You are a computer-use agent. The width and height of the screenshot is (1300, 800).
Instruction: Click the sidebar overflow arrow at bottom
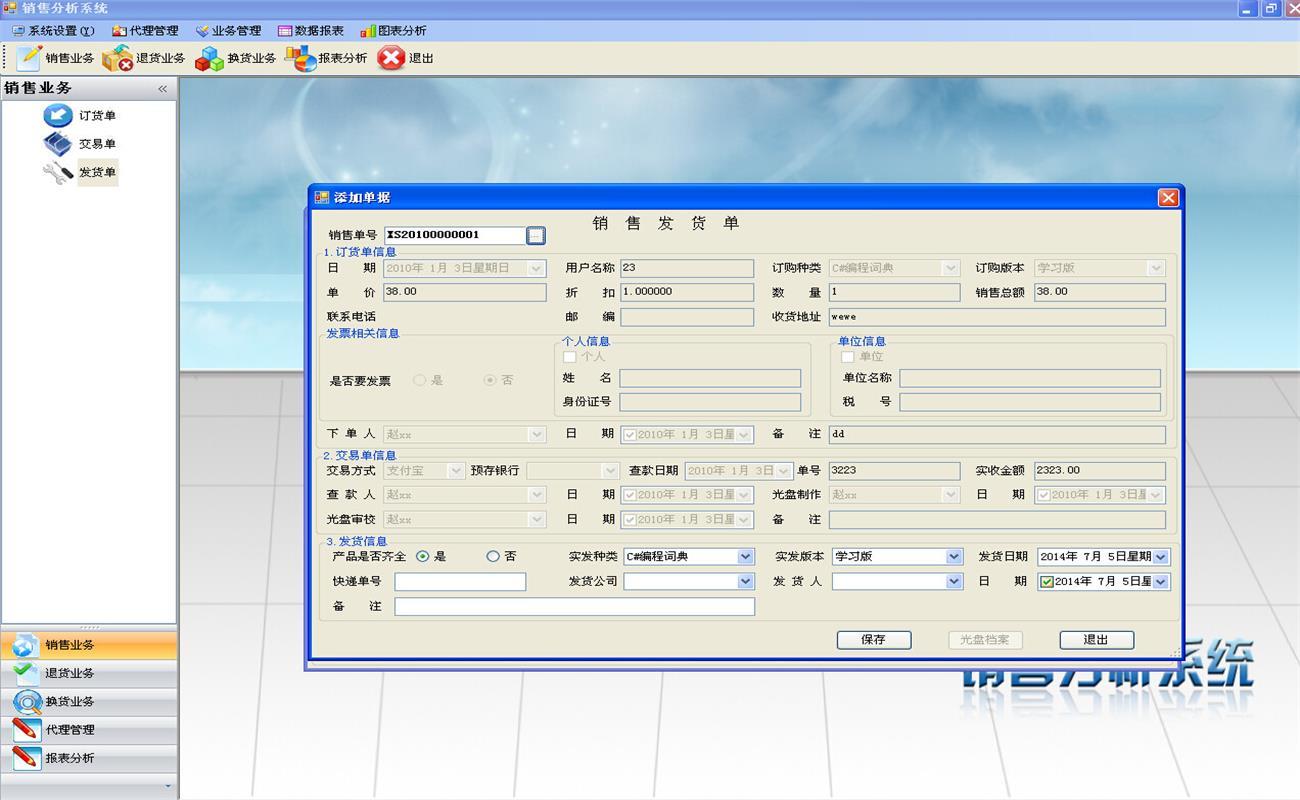[x=167, y=787]
